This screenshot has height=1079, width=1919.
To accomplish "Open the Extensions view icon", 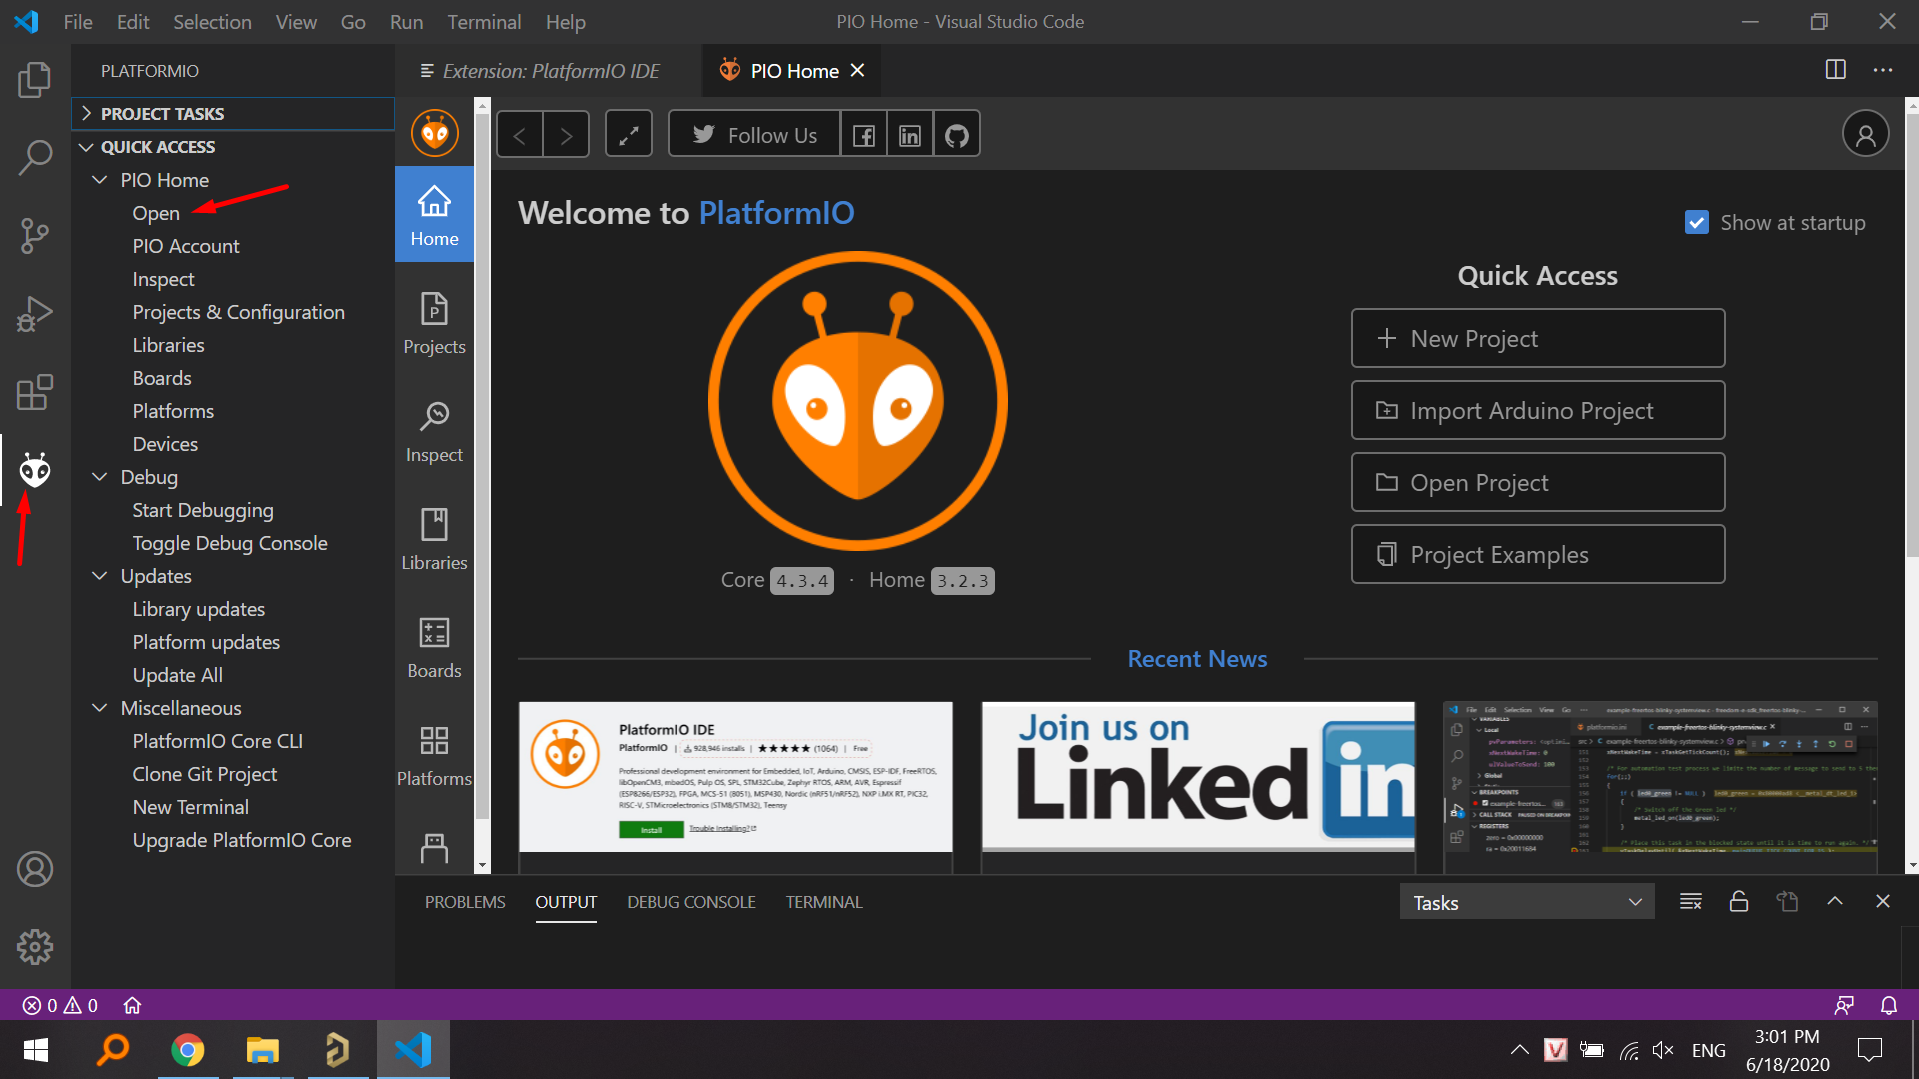I will tap(35, 393).
